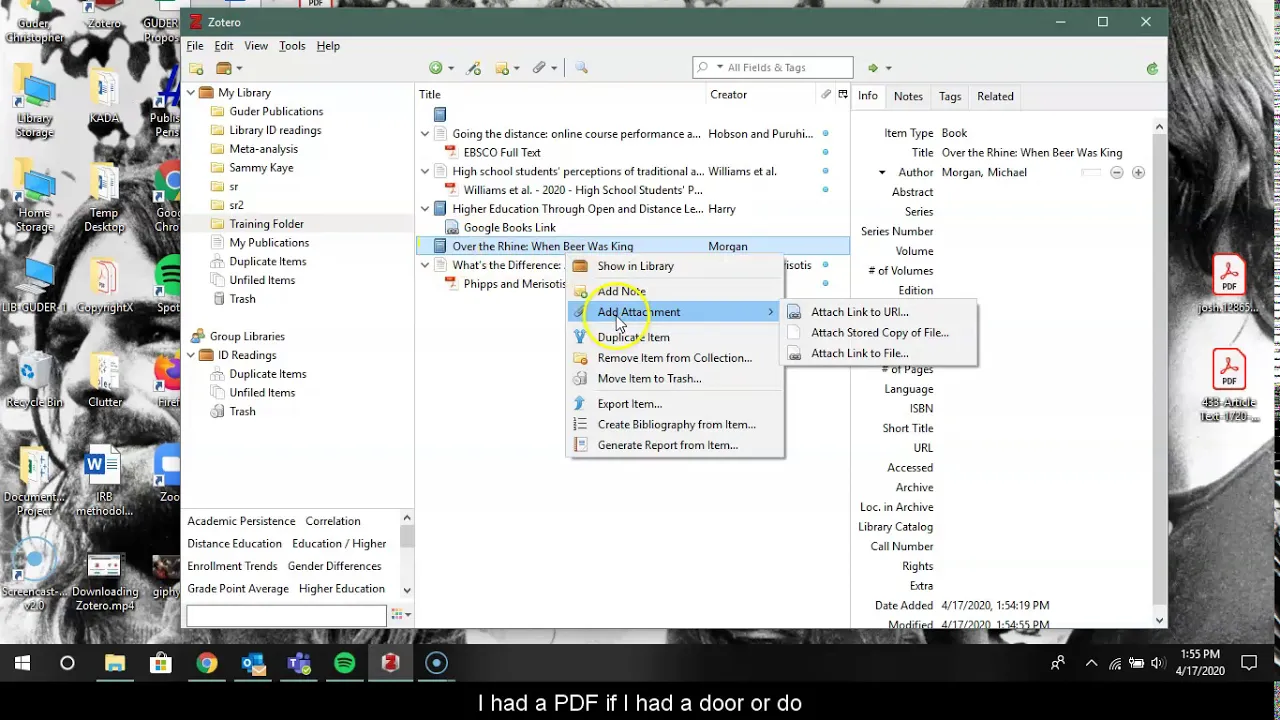Click the PDF icon beside EBSCO Full Text
Image resolution: width=1280 pixels, height=720 pixels.
pos(451,152)
